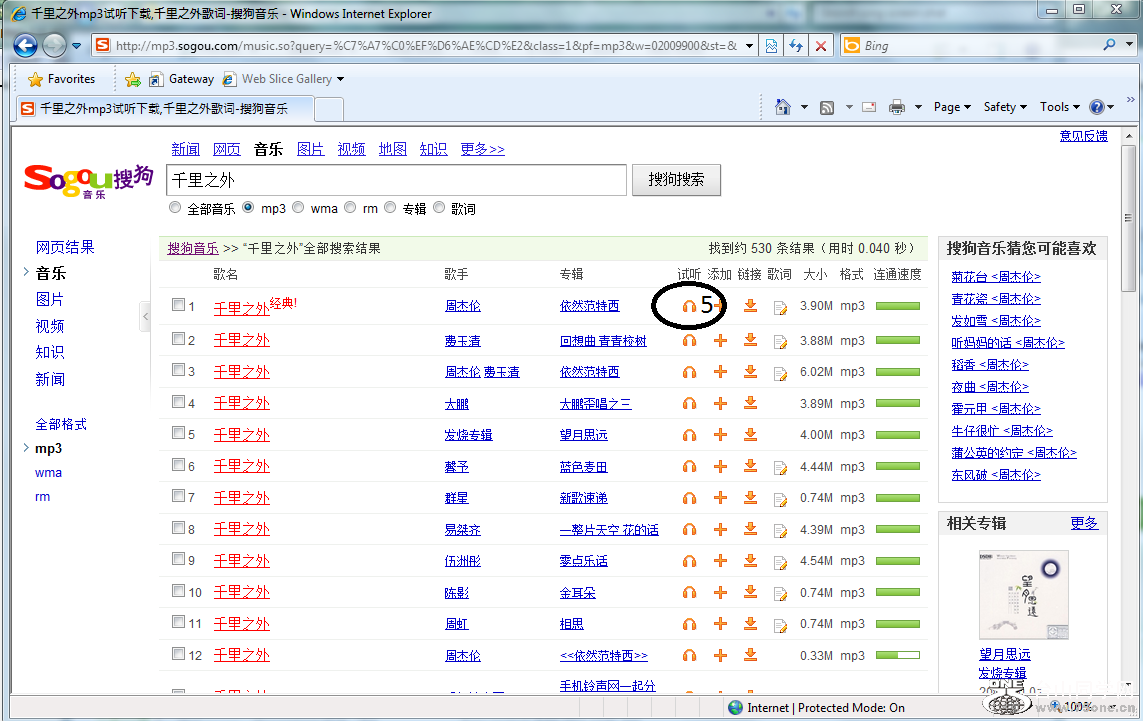Listen to row 9 song with headphone icon
The image size is (1143, 721).
689,561
